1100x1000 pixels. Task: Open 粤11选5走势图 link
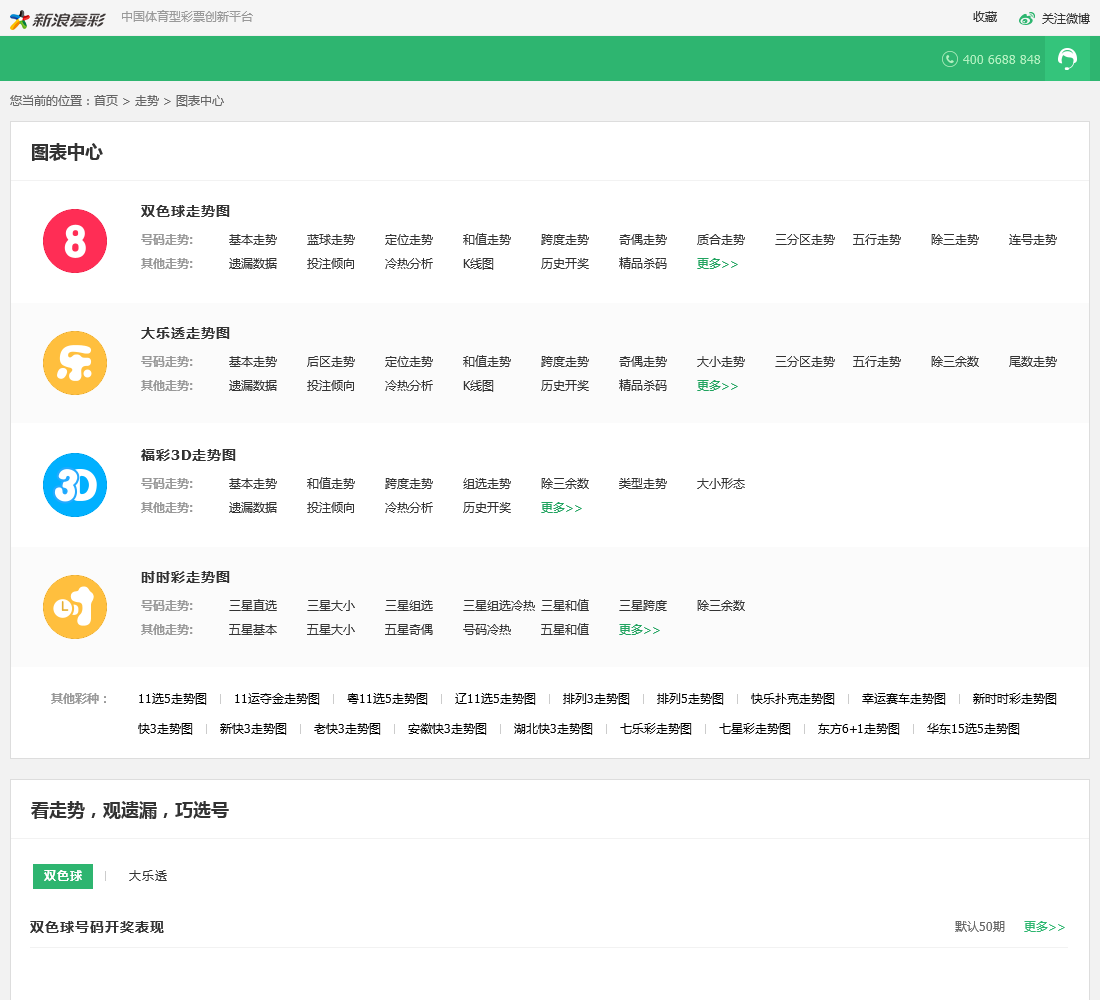[387, 699]
